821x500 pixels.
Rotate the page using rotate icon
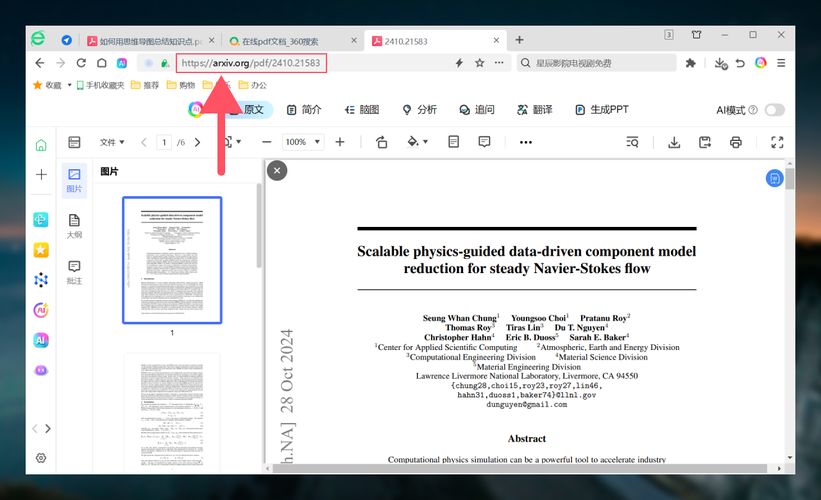[x=381, y=142]
